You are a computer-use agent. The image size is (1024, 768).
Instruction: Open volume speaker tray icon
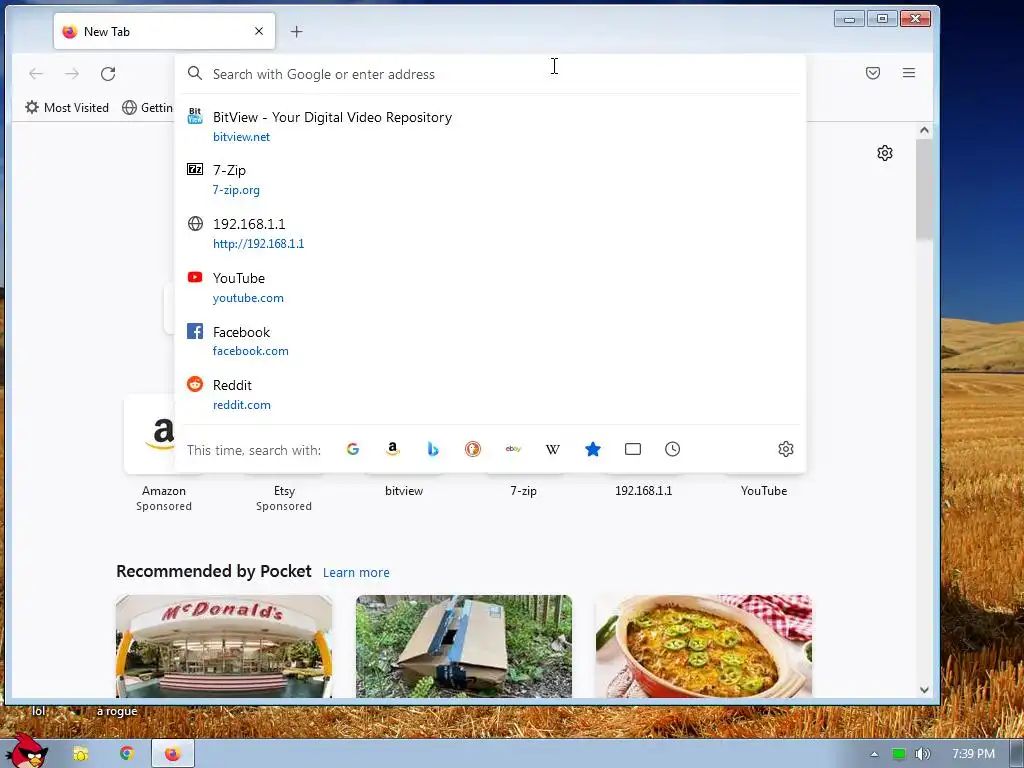pyautogui.click(x=922, y=754)
